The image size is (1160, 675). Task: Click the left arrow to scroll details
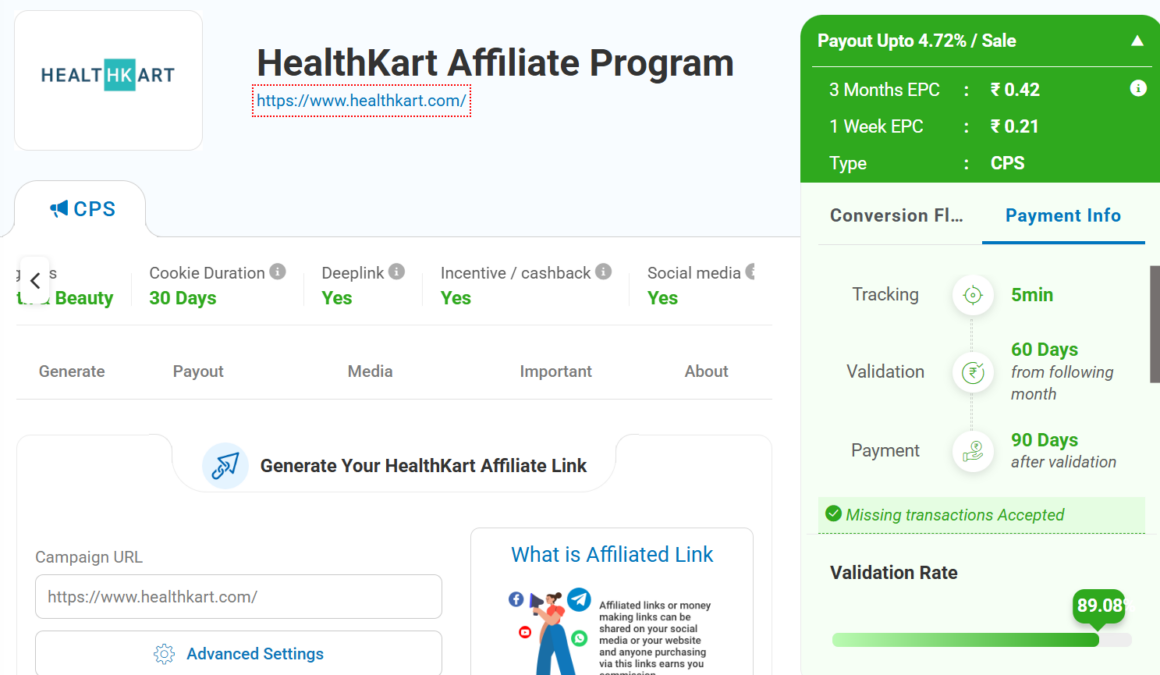tap(34, 281)
